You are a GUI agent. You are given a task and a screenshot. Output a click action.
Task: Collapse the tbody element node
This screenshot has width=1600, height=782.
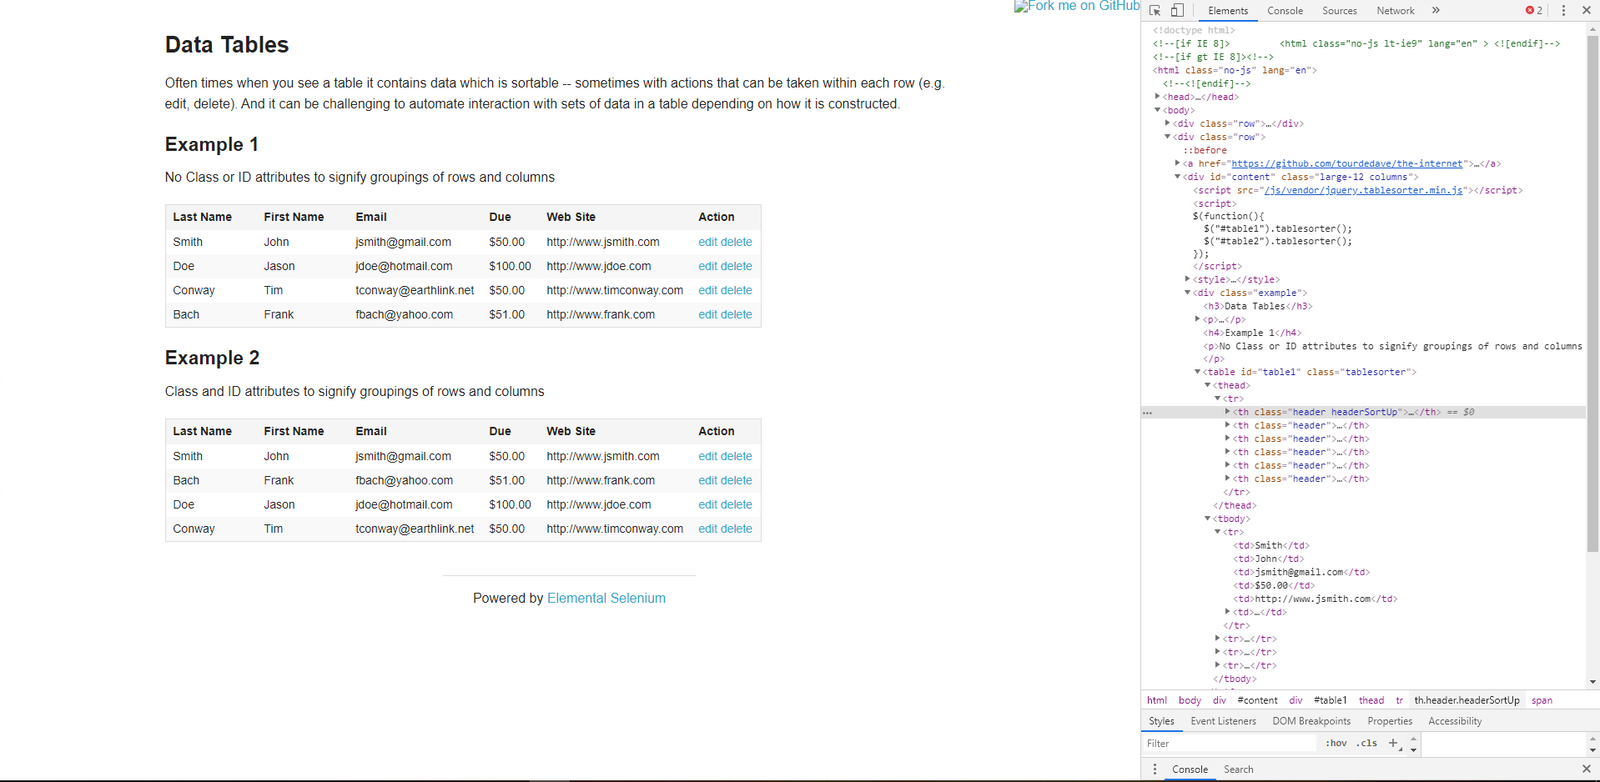1208,519
